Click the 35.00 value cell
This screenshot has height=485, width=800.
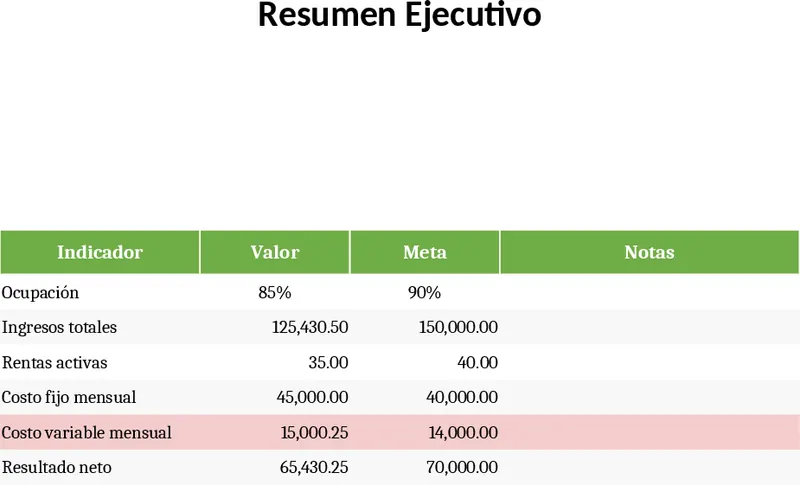(x=328, y=362)
